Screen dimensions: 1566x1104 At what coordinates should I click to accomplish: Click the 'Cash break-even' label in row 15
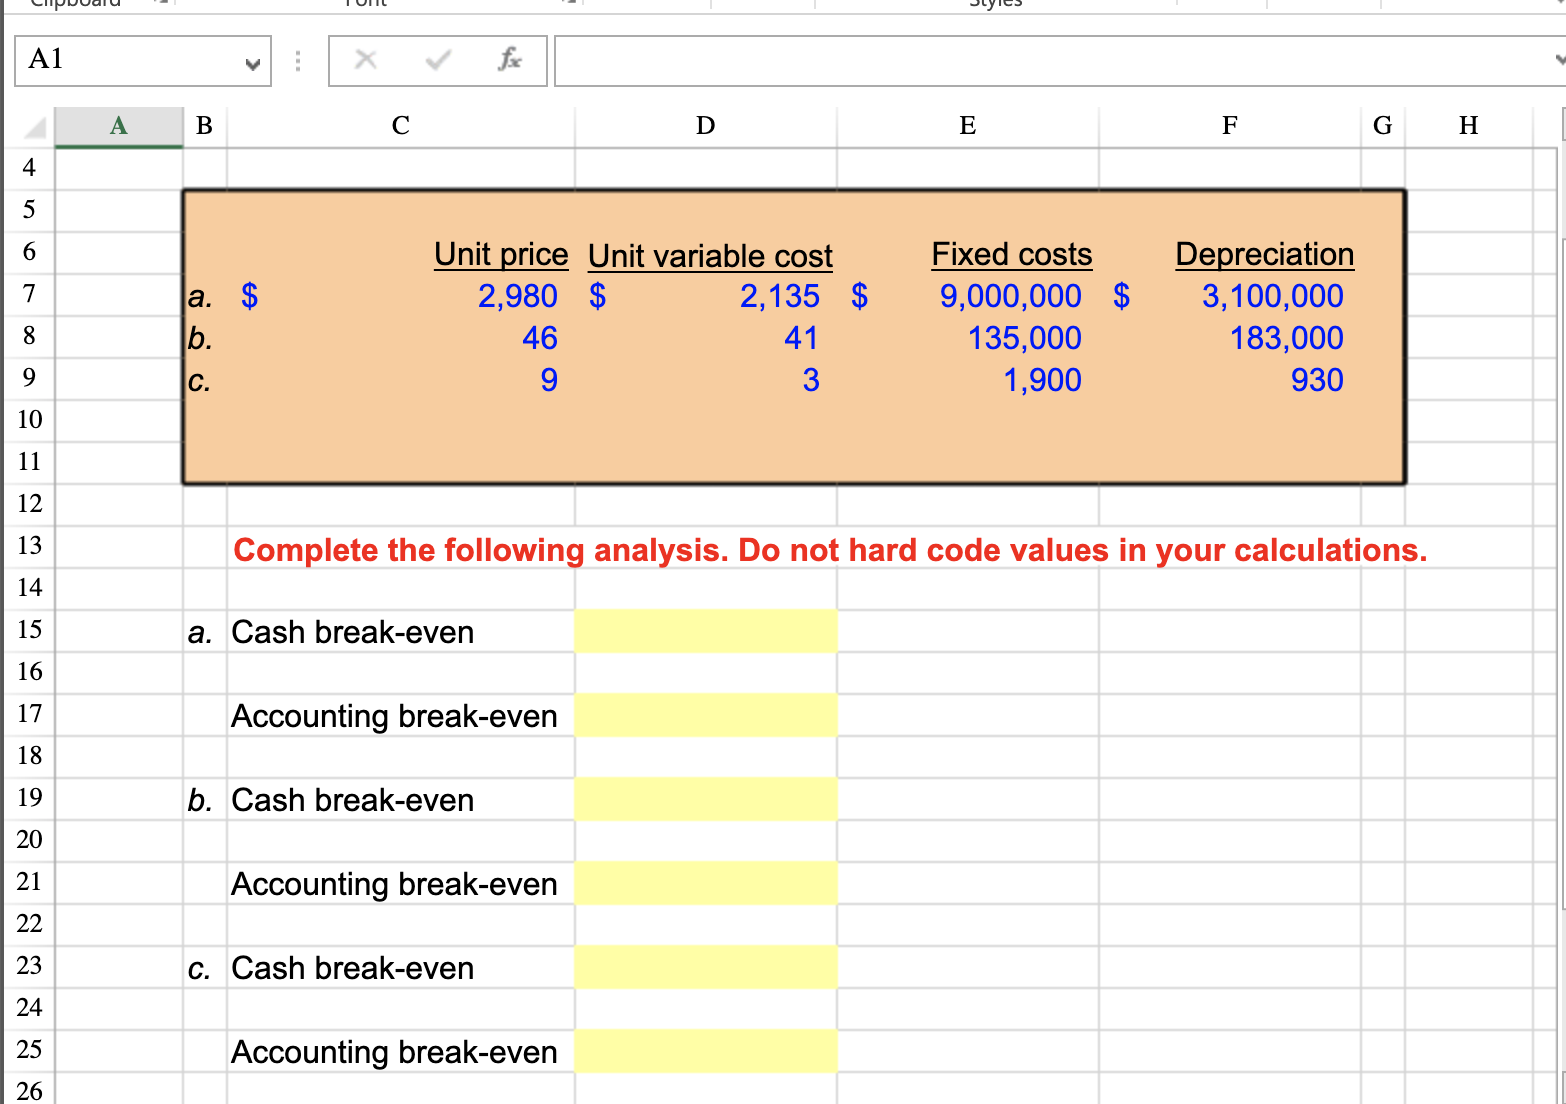point(353,632)
